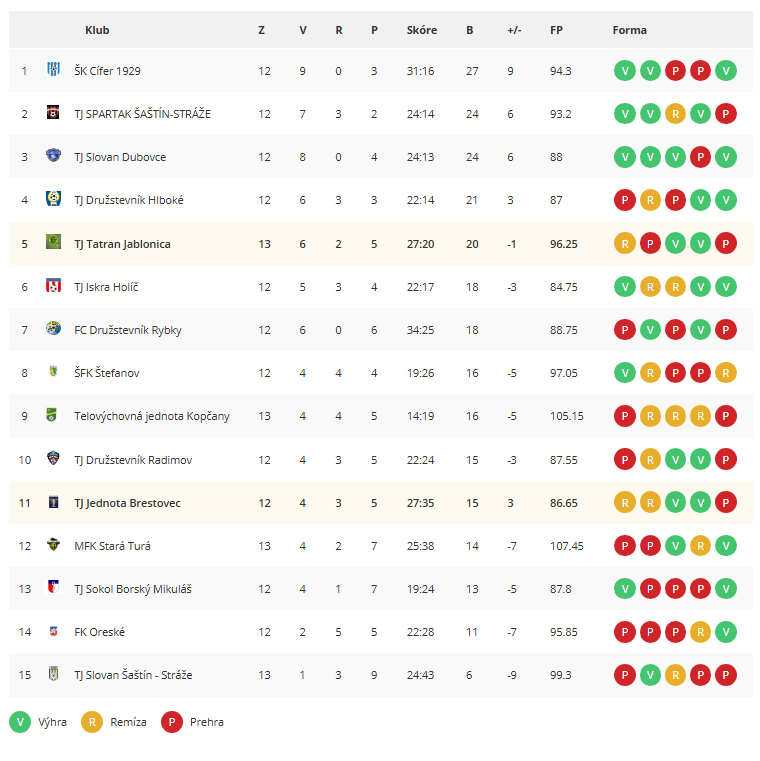
Task: Click the green Výhra legend circle
Action: [20, 722]
